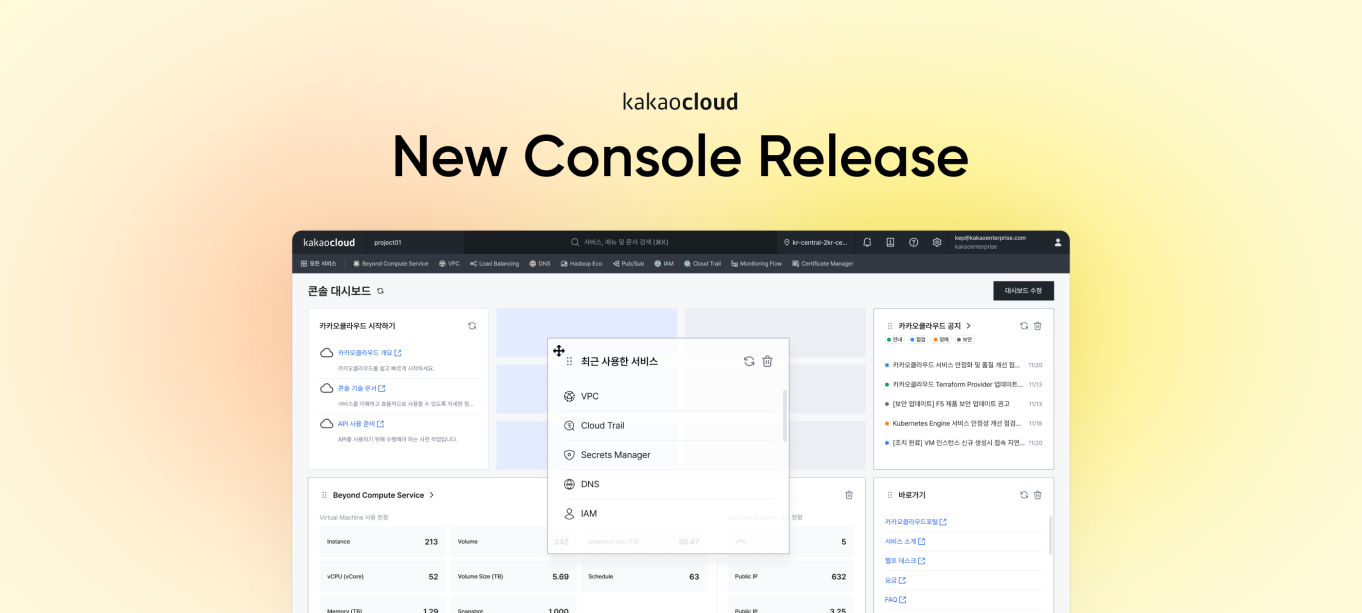This screenshot has width=1362, height=613.
Task: Open the Terraform Provider 업데이트 notice
Action: (x=964, y=384)
